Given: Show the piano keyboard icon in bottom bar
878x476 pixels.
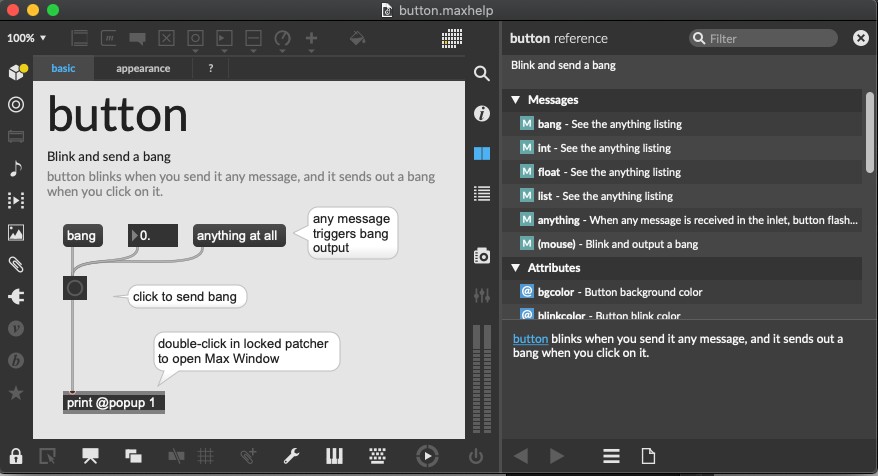Looking at the screenshot, I should tap(334, 456).
